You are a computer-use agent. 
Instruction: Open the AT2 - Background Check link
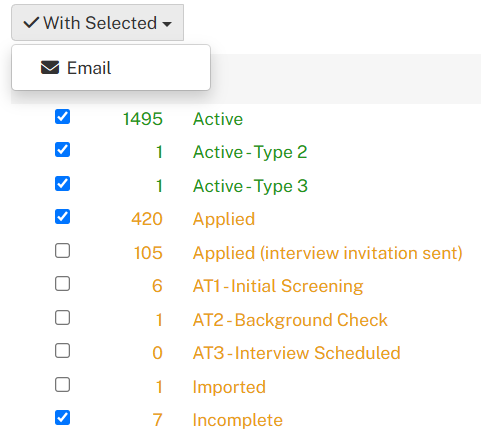point(290,320)
